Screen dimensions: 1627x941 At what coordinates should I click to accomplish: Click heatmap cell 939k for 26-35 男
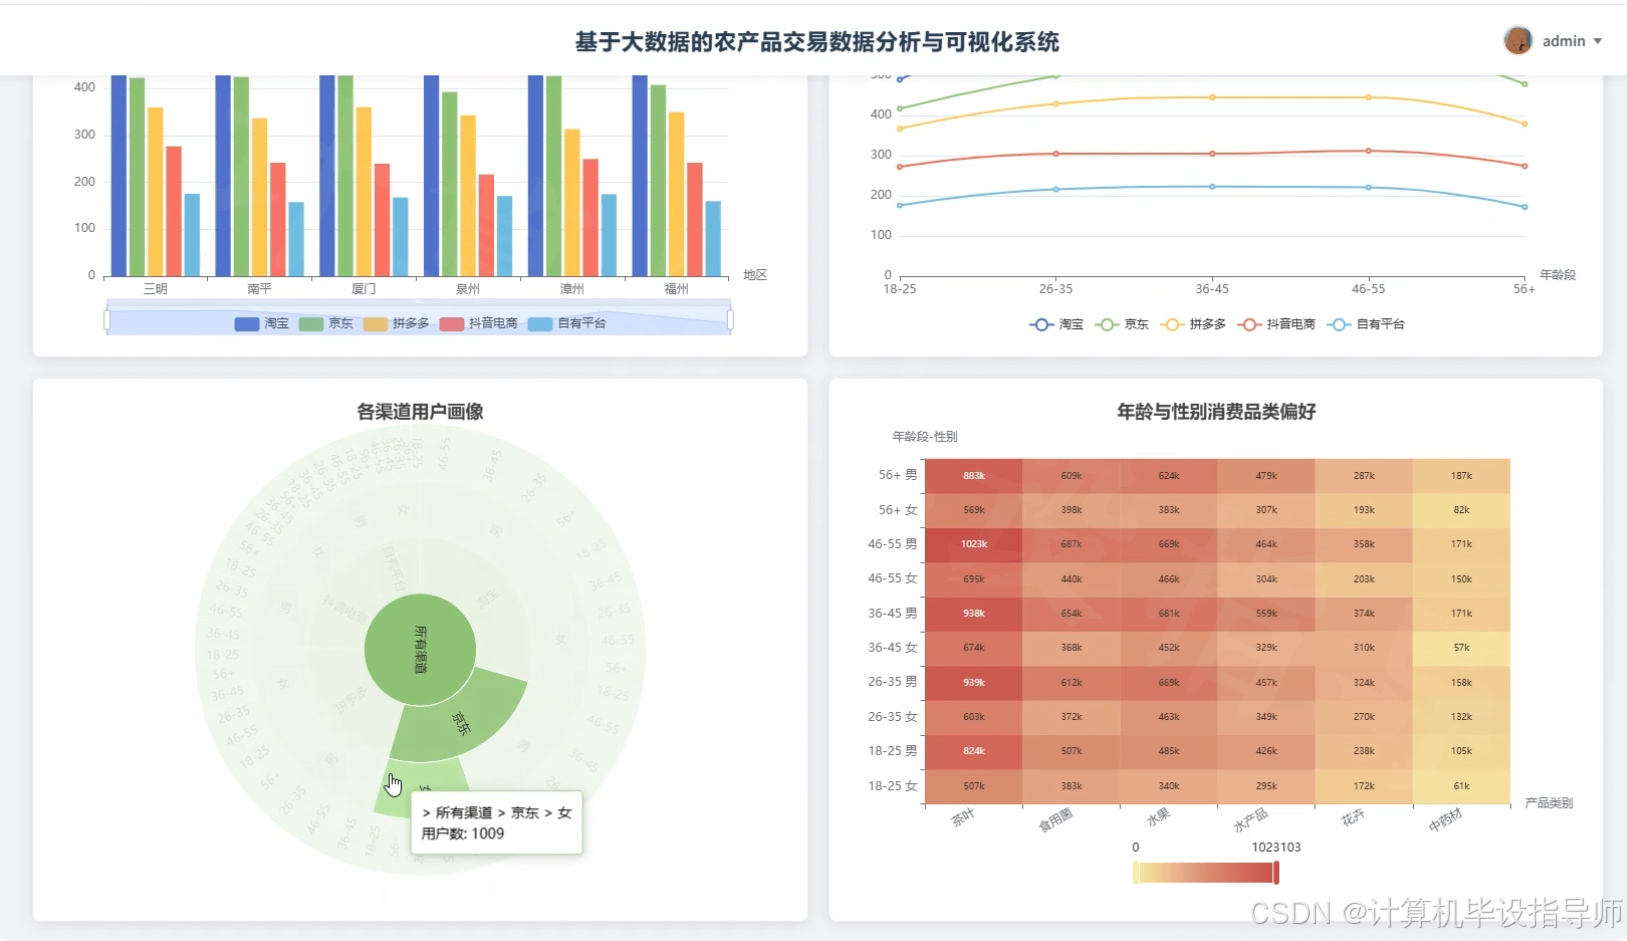coord(974,682)
